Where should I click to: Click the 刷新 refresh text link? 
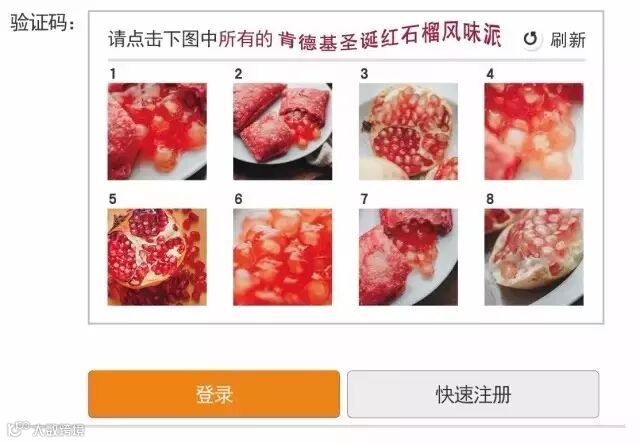coord(568,40)
